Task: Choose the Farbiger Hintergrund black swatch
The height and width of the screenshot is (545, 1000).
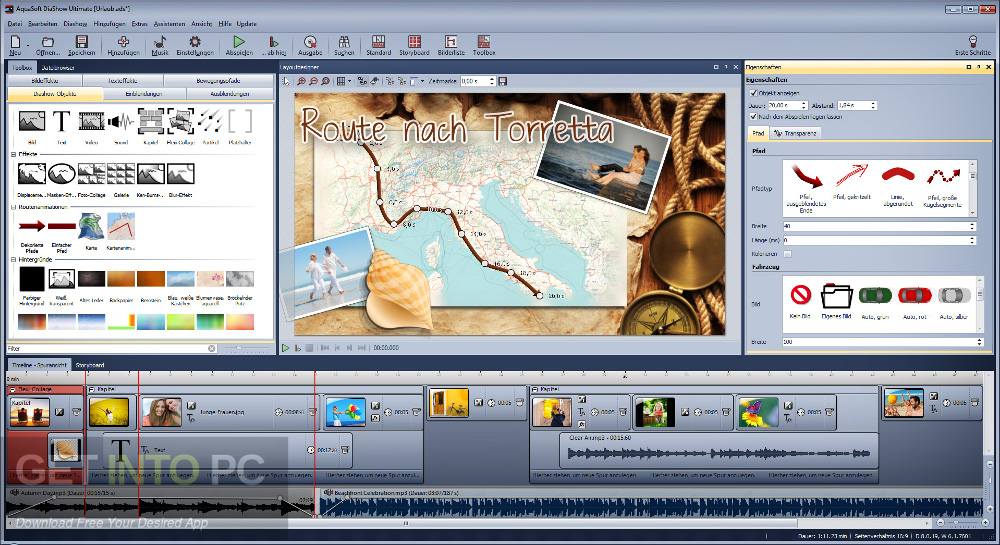Action: (x=32, y=279)
